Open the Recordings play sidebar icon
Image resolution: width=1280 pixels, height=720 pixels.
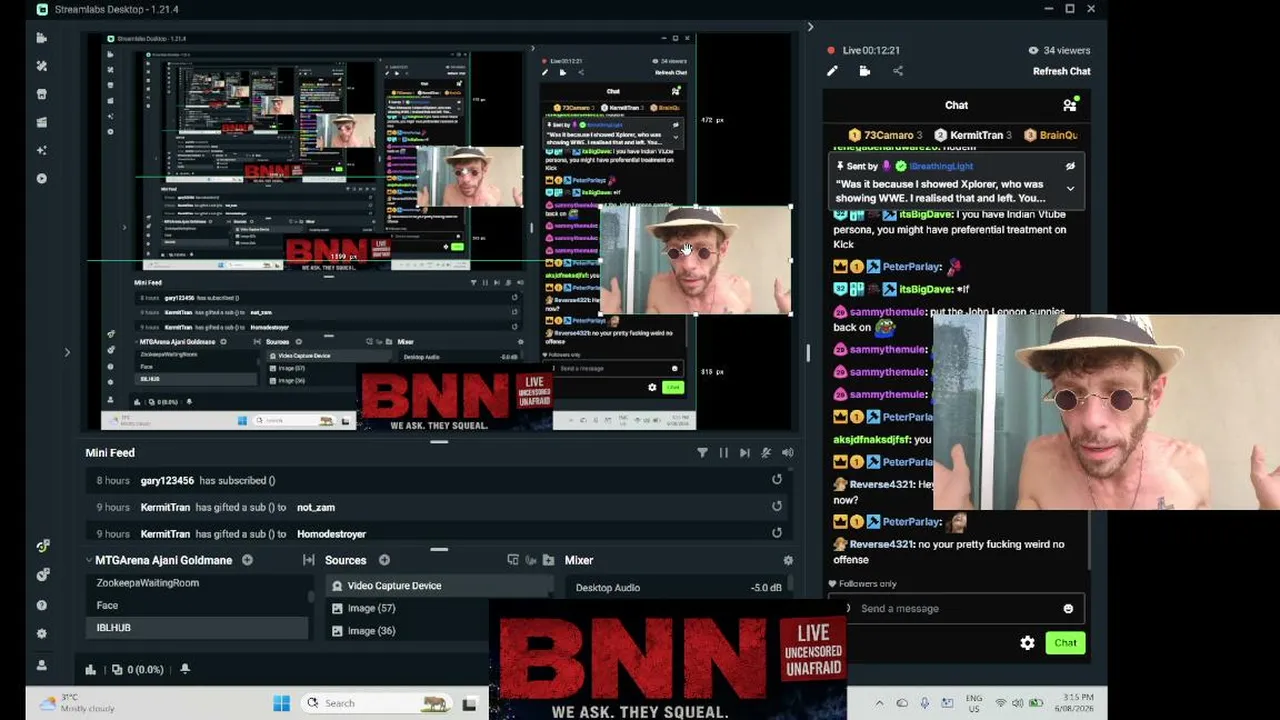pos(41,178)
